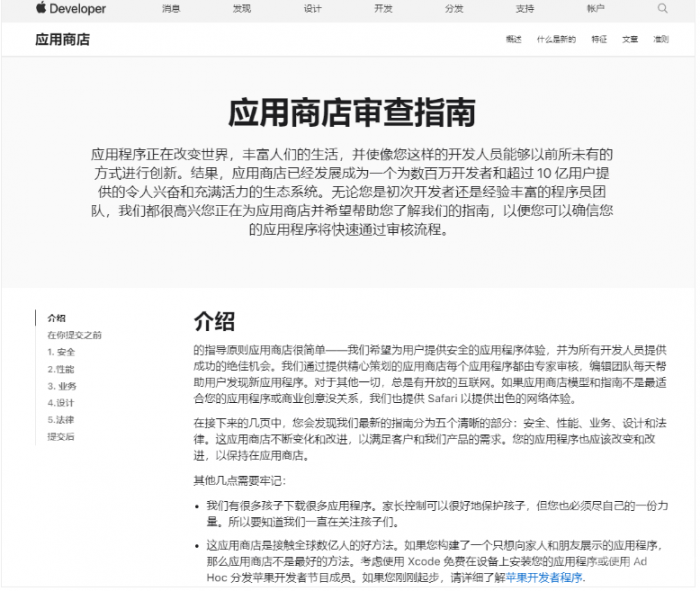Open the 开发 navigation item
This screenshot has height=591, width=700.
click(x=383, y=8)
